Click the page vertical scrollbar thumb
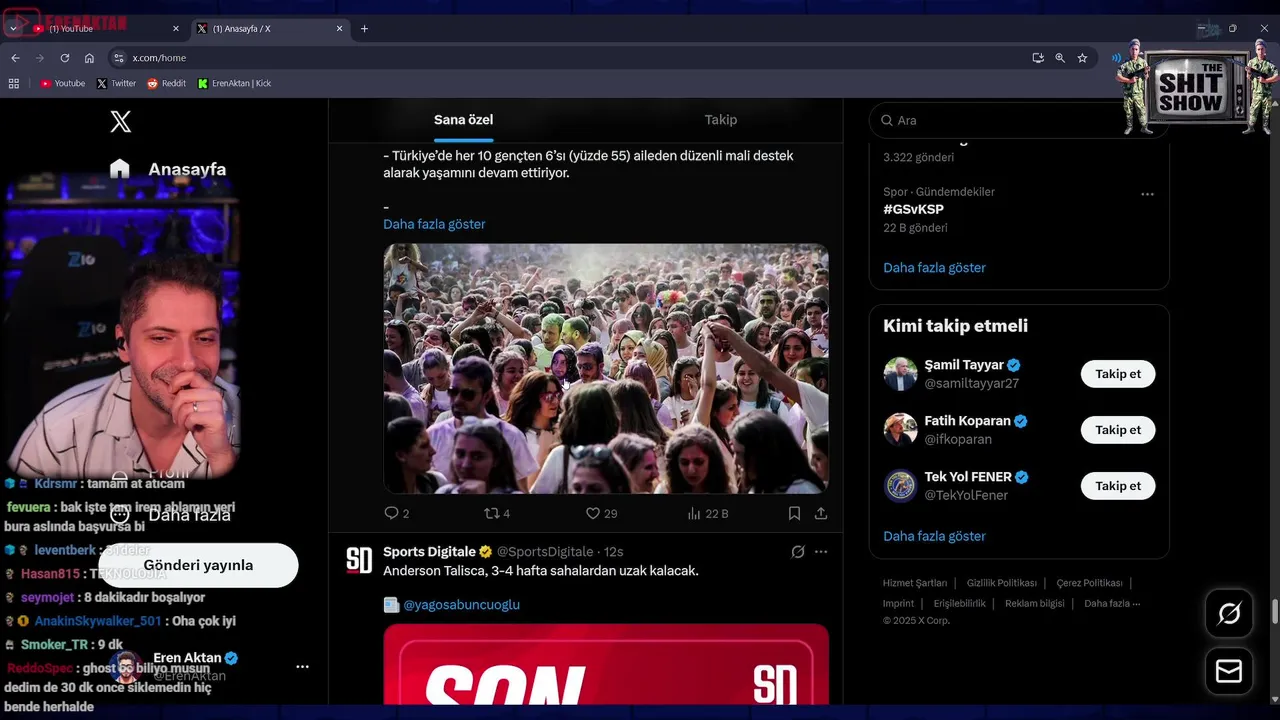 click(1274, 611)
